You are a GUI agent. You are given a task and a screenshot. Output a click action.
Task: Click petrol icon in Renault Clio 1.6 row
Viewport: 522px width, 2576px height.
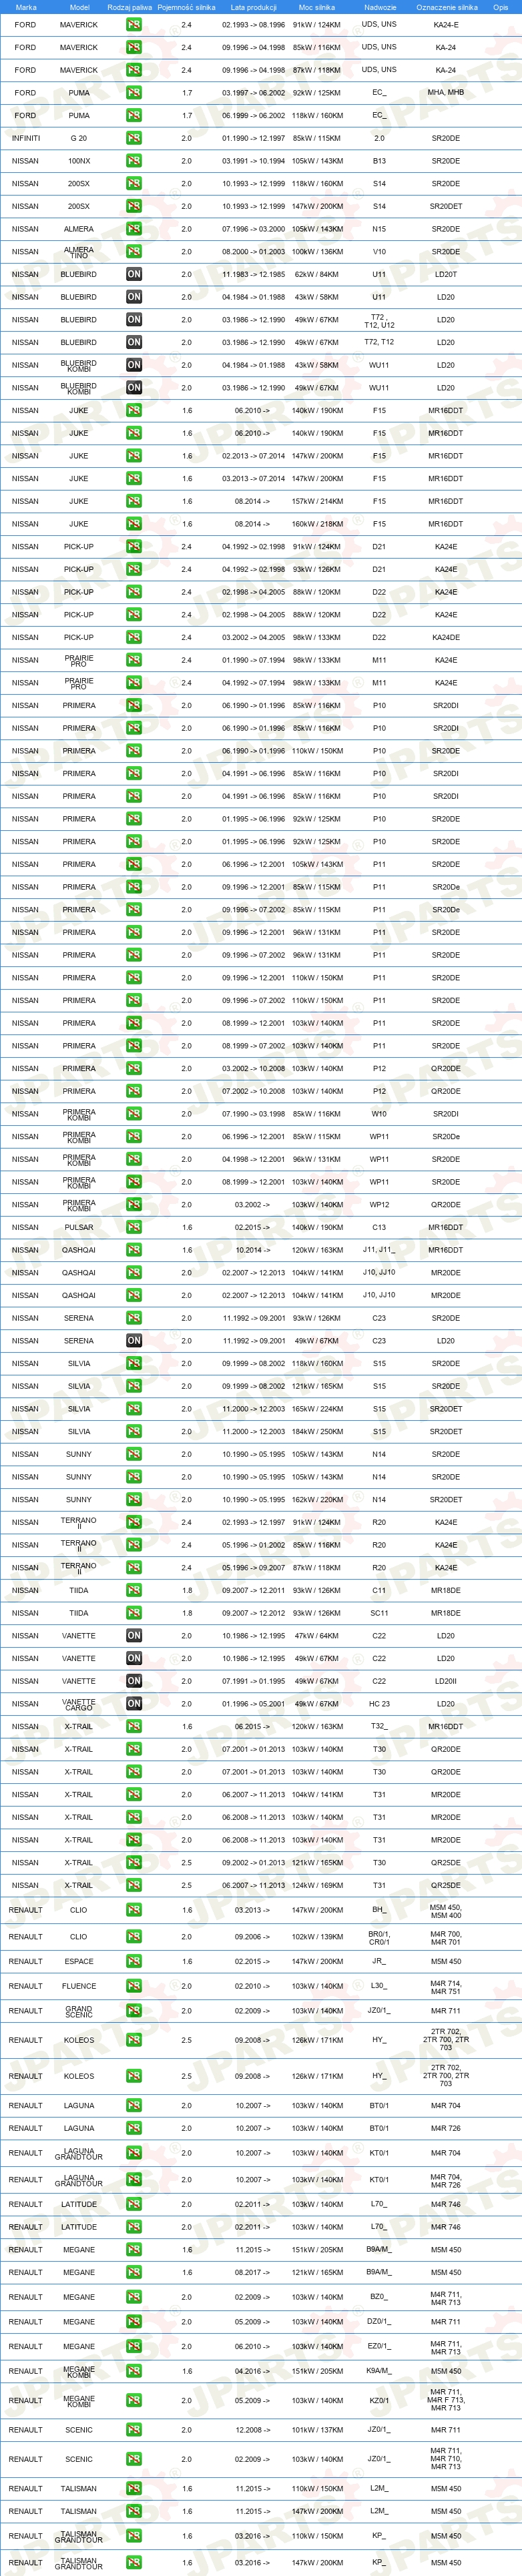[x=134, y=1910]
